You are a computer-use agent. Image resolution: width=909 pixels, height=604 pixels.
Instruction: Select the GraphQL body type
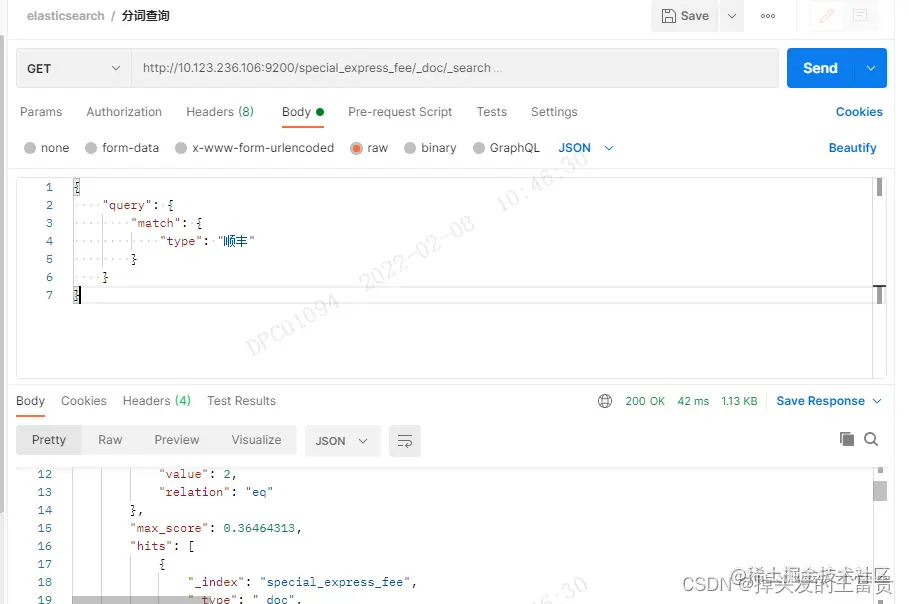(x=506, y=148)
